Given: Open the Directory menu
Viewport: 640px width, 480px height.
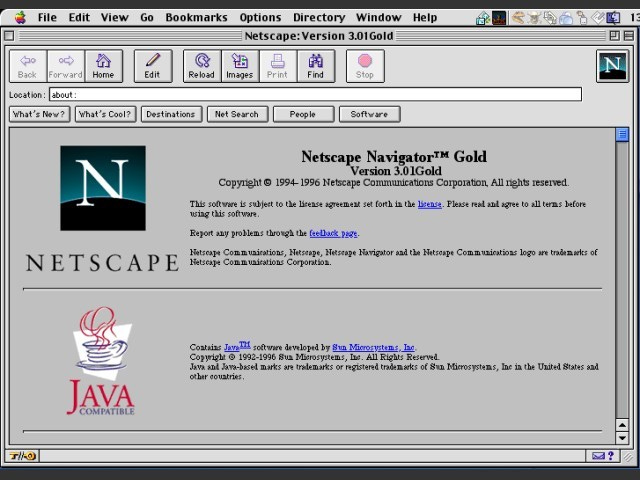Looking at the screenshot, I should point(319,18).
